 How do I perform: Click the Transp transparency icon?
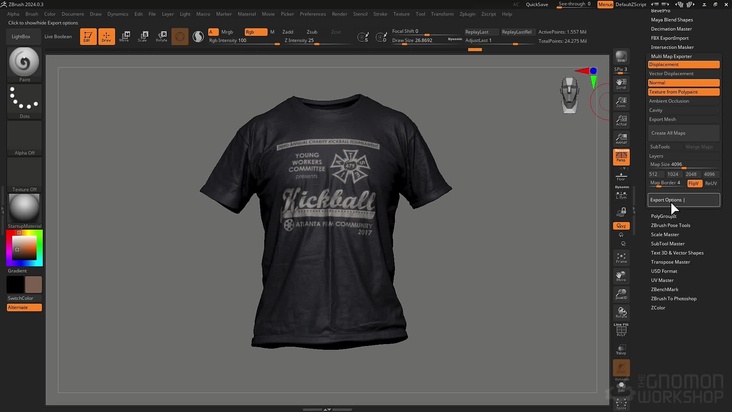[621, 349]
